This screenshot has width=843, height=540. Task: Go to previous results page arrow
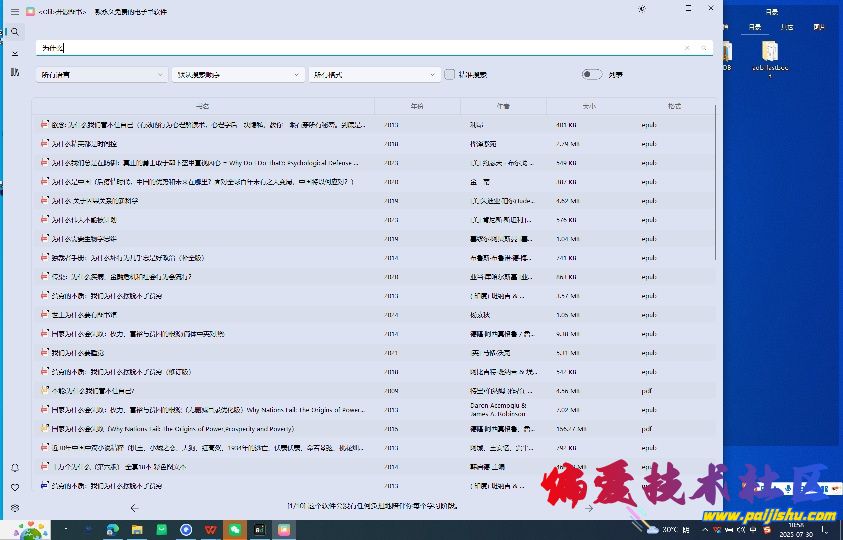pyautogui.click(x=135, y=508)
